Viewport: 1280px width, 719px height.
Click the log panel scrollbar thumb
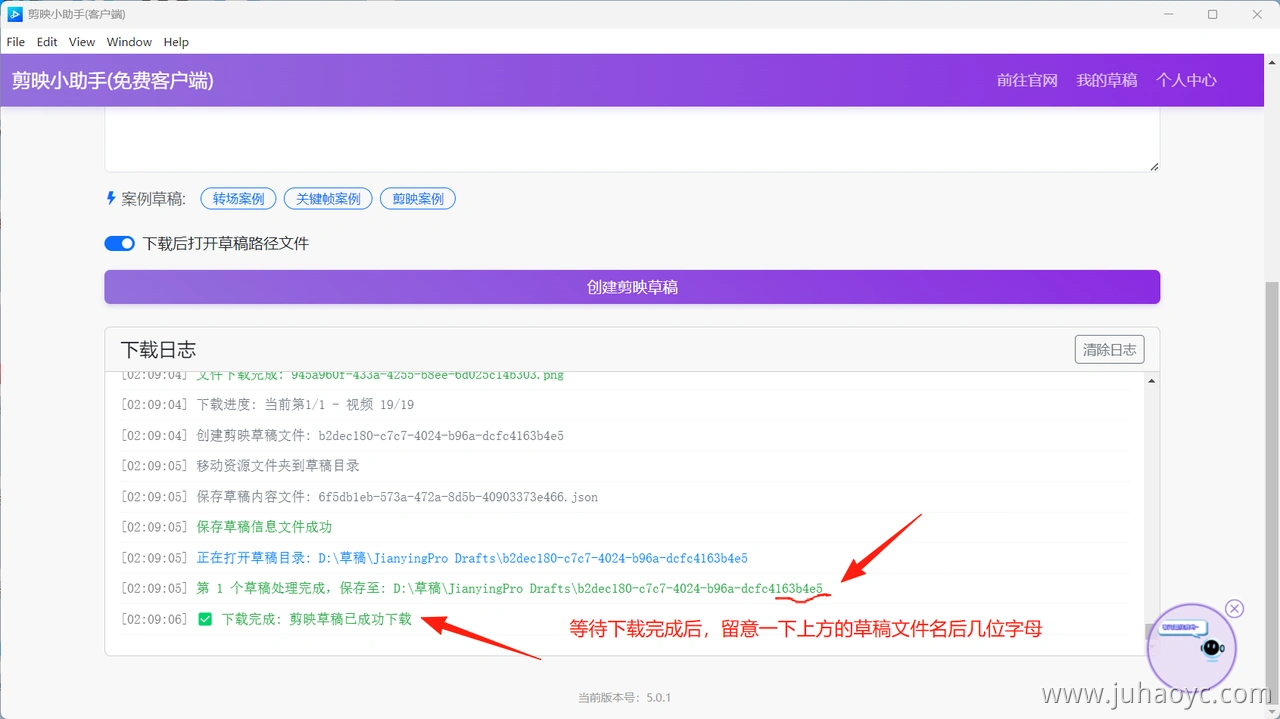1151,632
